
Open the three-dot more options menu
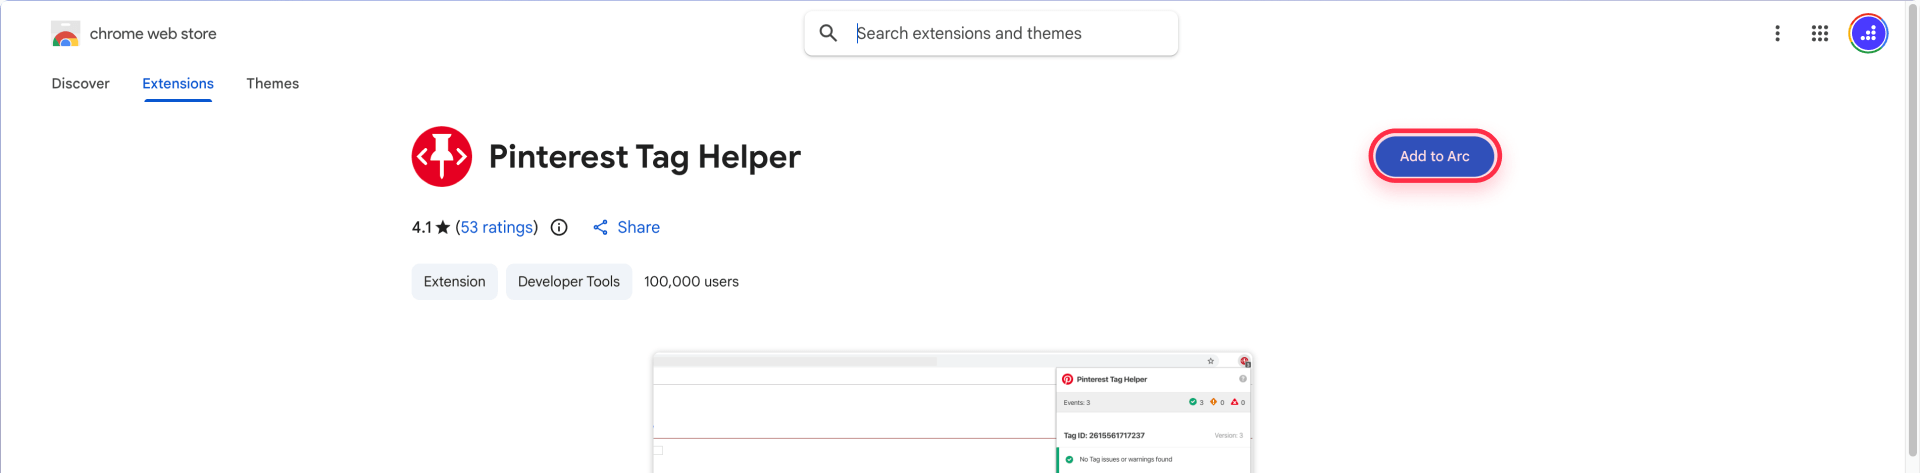pyautogui.click(x=1777, y=33)
